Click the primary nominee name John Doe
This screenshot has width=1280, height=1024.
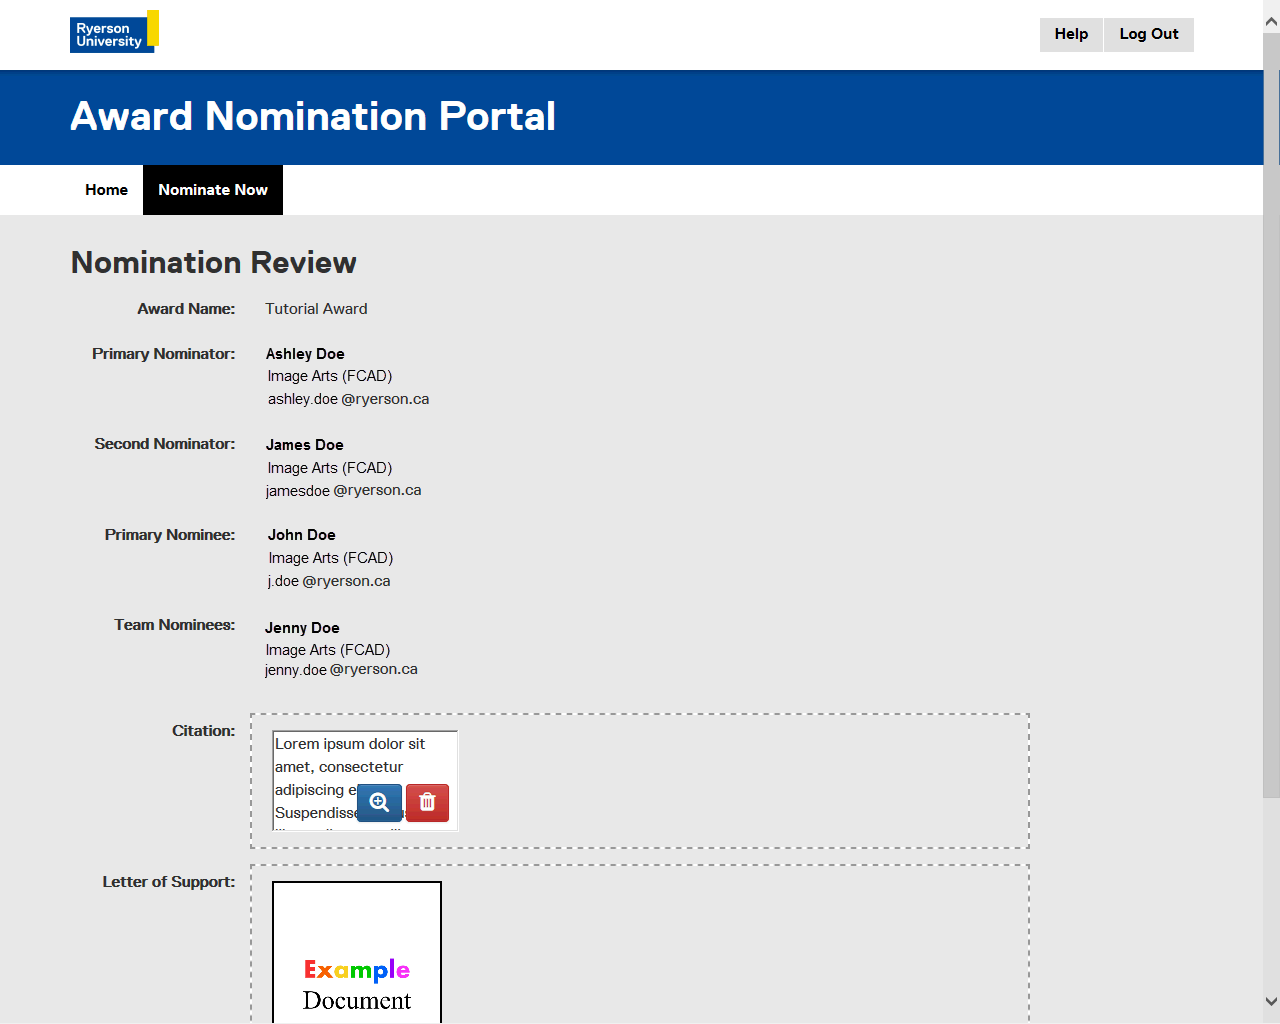point(301,535)
